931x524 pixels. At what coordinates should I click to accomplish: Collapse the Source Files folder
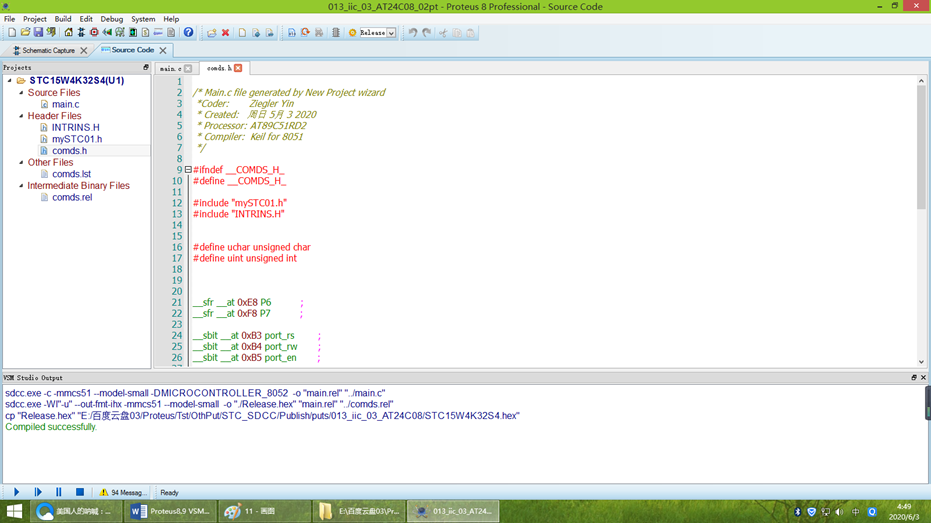coord(21,93)
